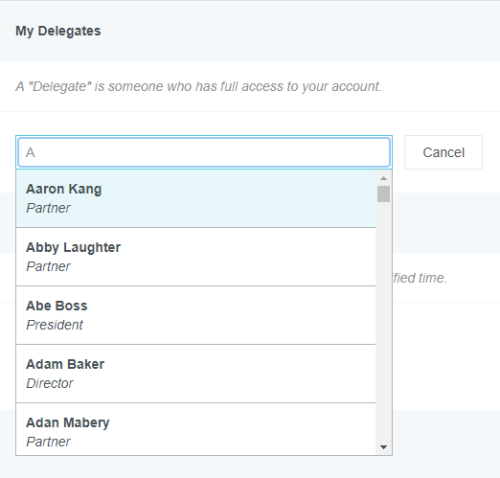Click the President title under Abe Boss
The width and height of the screenshot is (500, 478).
coord(54,325)
